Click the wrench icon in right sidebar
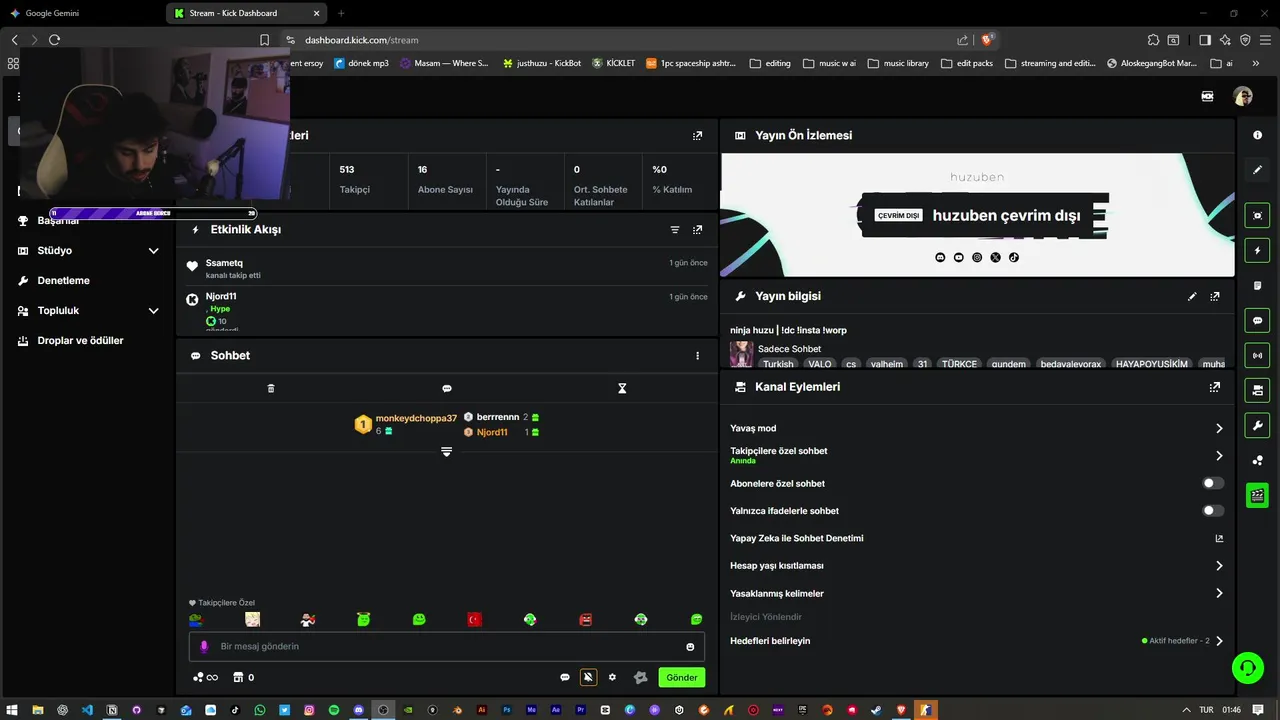 (x=1257, y=425)
